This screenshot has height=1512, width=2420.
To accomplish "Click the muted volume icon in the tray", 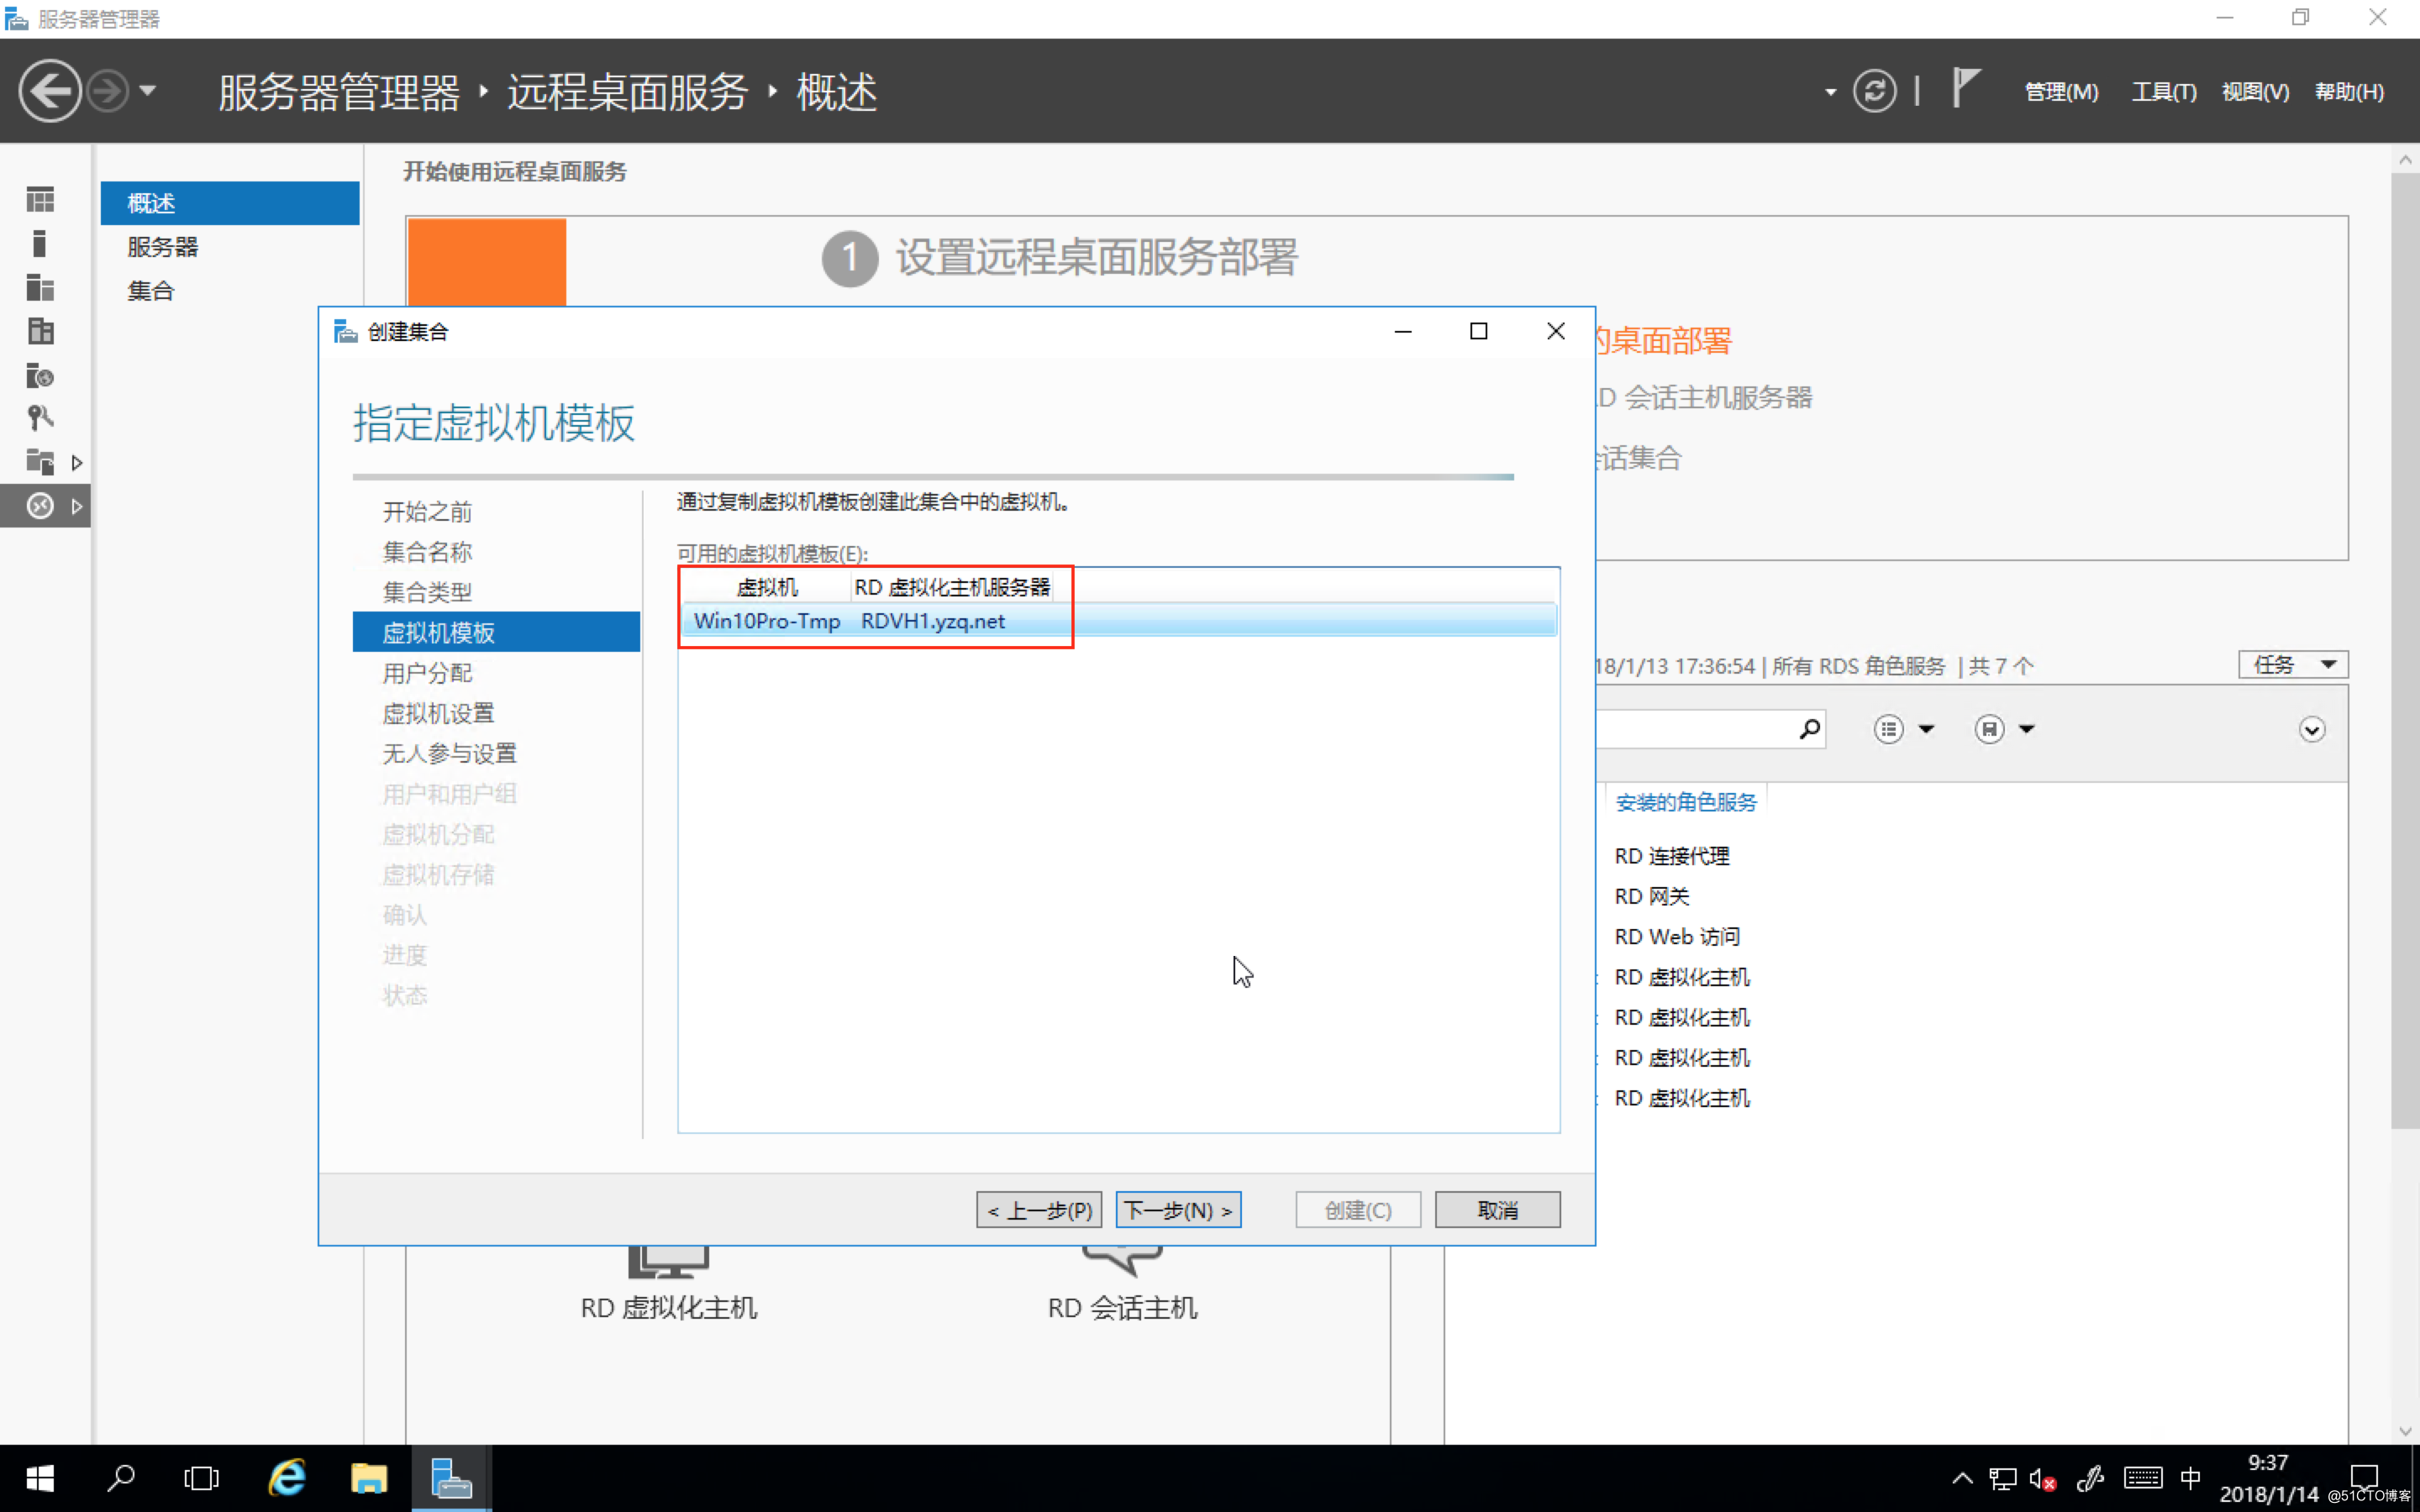I will [x=2043, y=1479].
